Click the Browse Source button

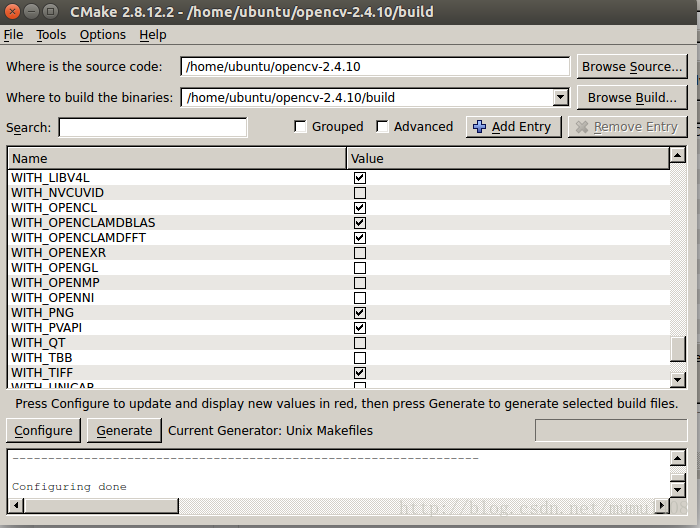(x=632, y=67)
